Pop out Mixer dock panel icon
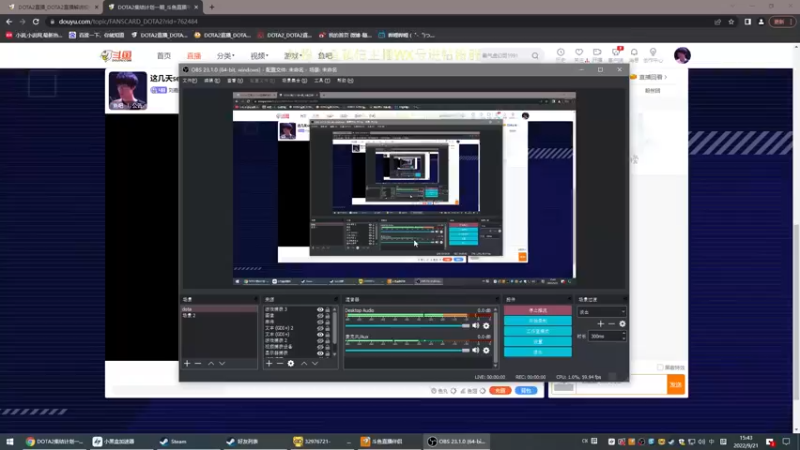 click(x=496, y=299)
